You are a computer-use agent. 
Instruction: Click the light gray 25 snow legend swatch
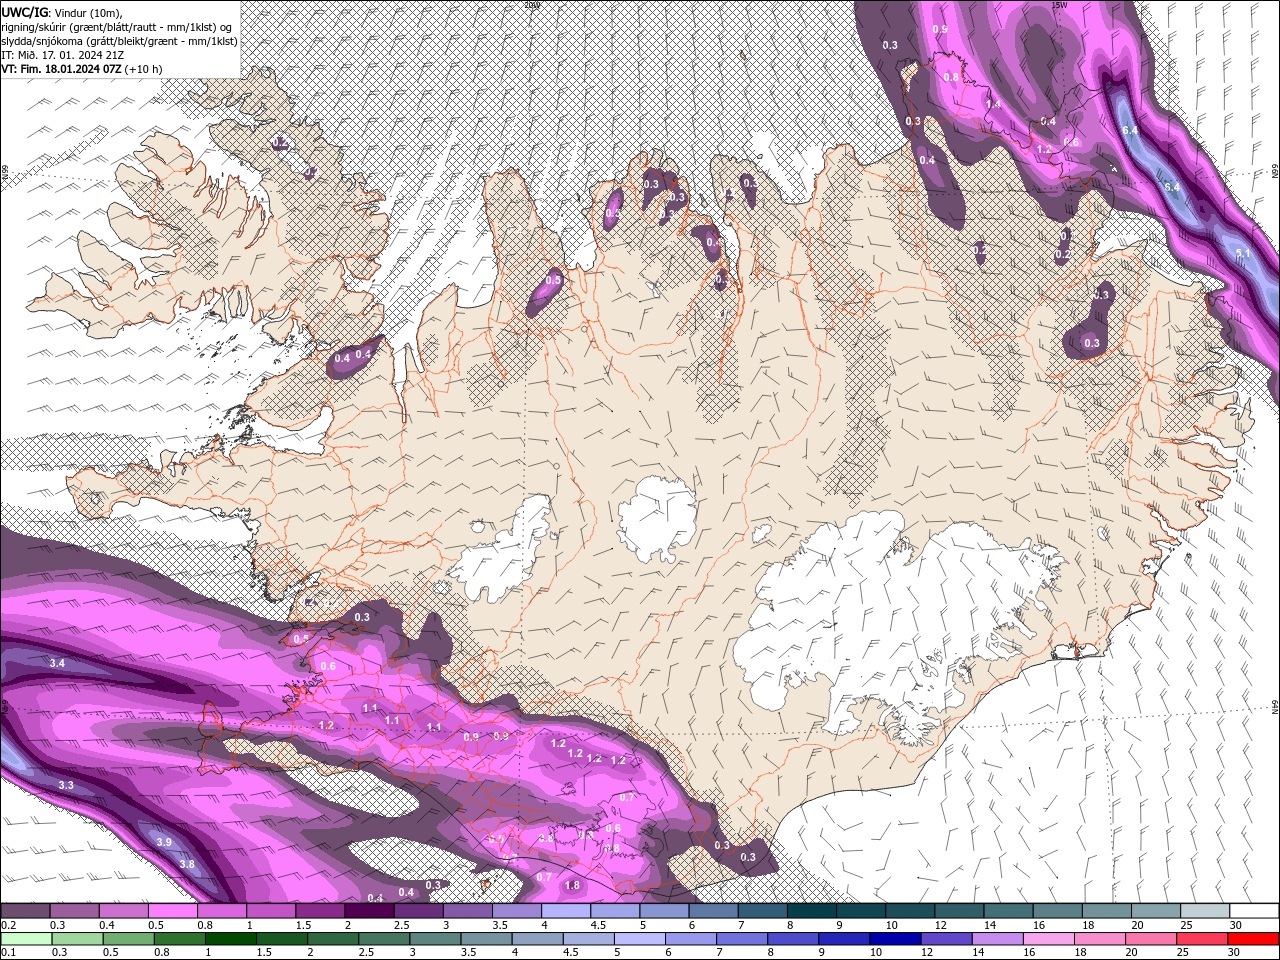coord(1205,911)
